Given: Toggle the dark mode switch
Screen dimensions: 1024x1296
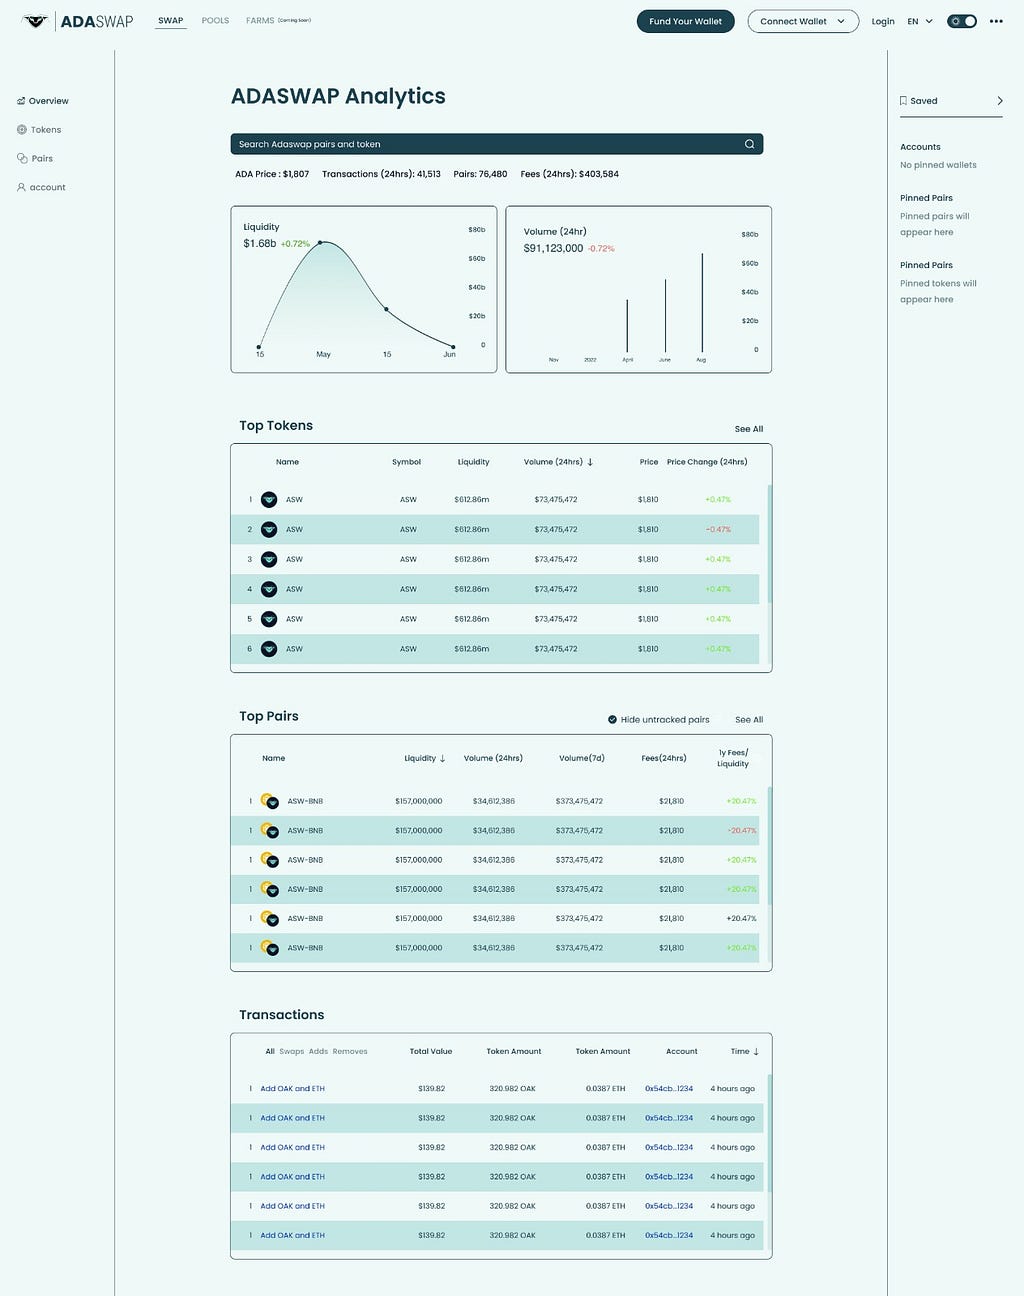Looking at the screenshot, I should (x=962, y=21).
